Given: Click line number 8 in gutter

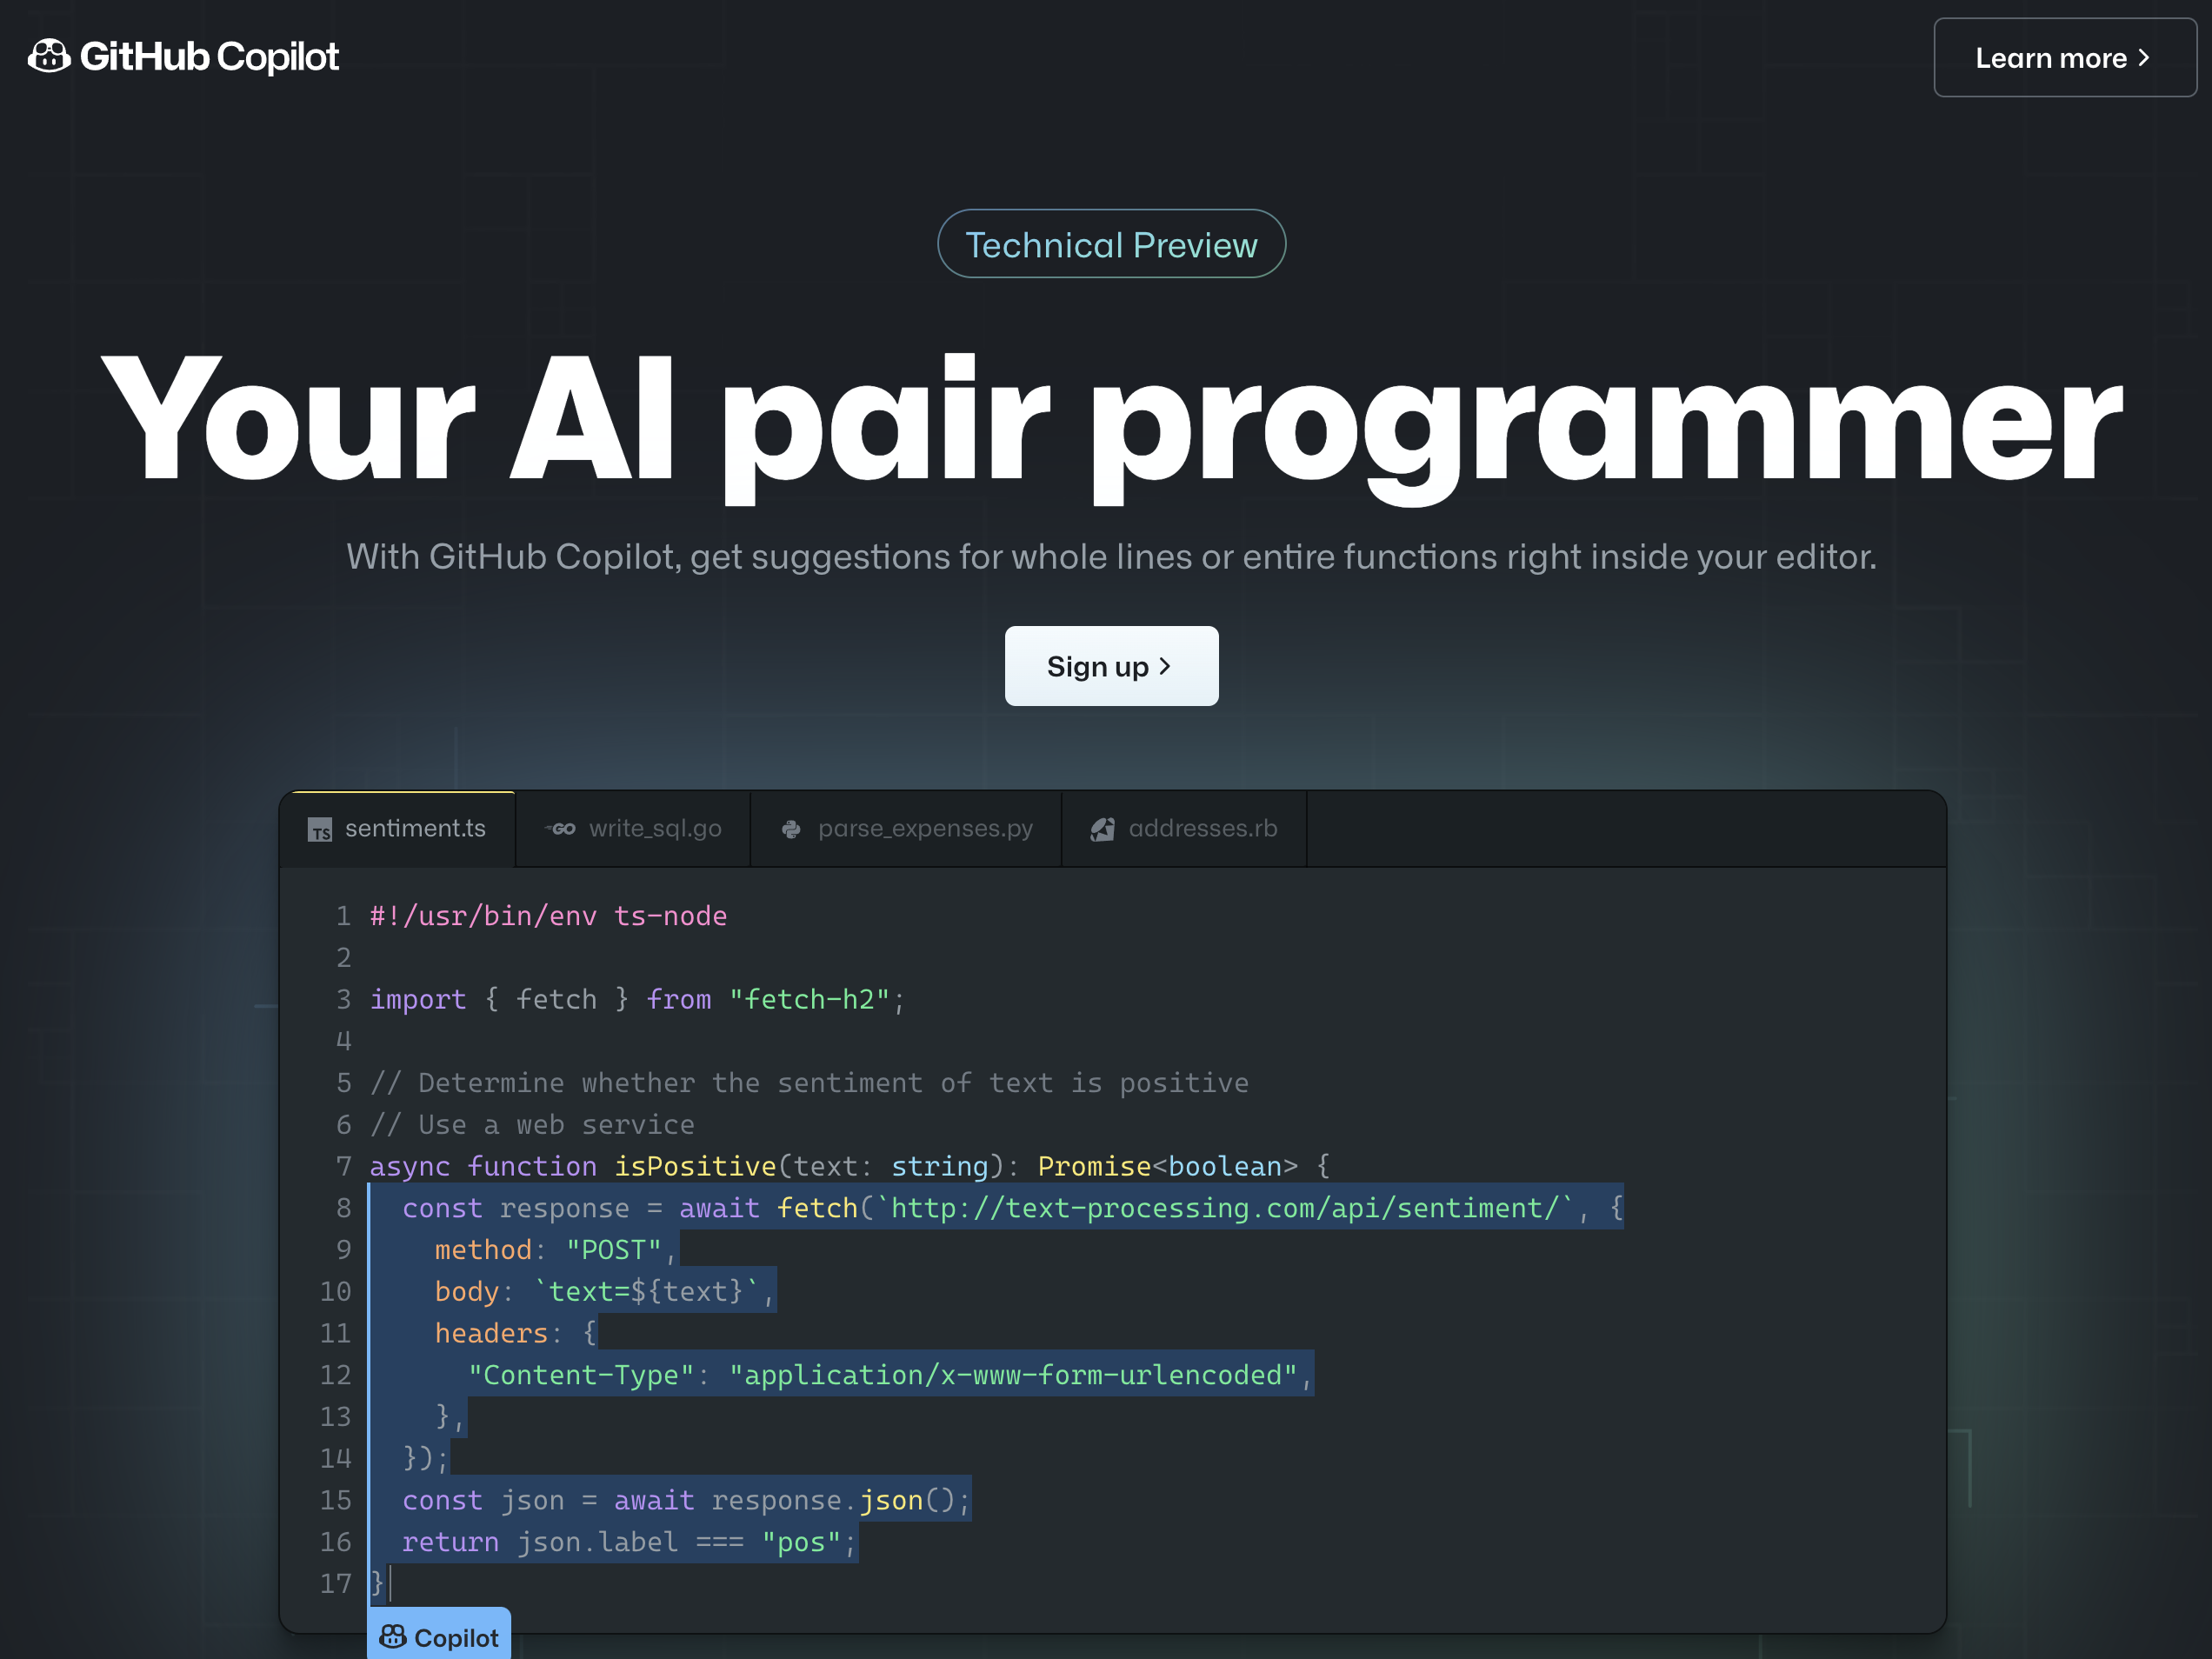Looking at the screenshot, I should click(344, 1209).
